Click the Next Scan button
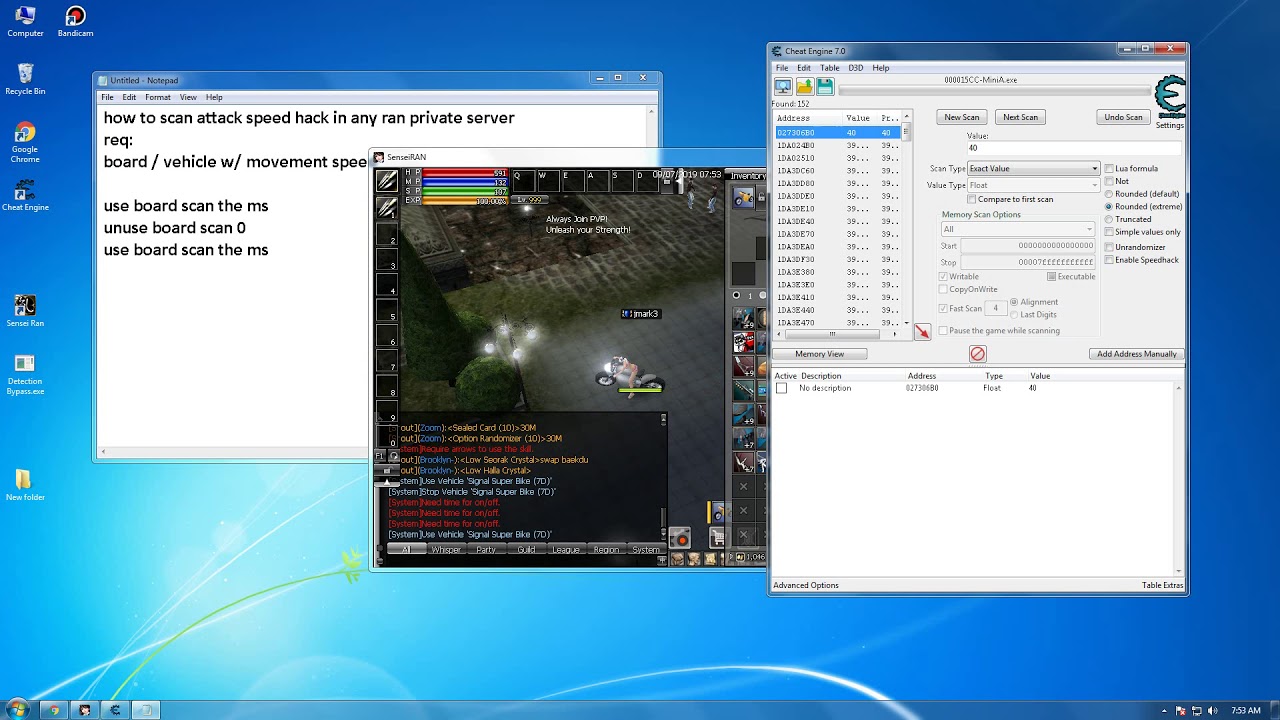 (1020, 117)
